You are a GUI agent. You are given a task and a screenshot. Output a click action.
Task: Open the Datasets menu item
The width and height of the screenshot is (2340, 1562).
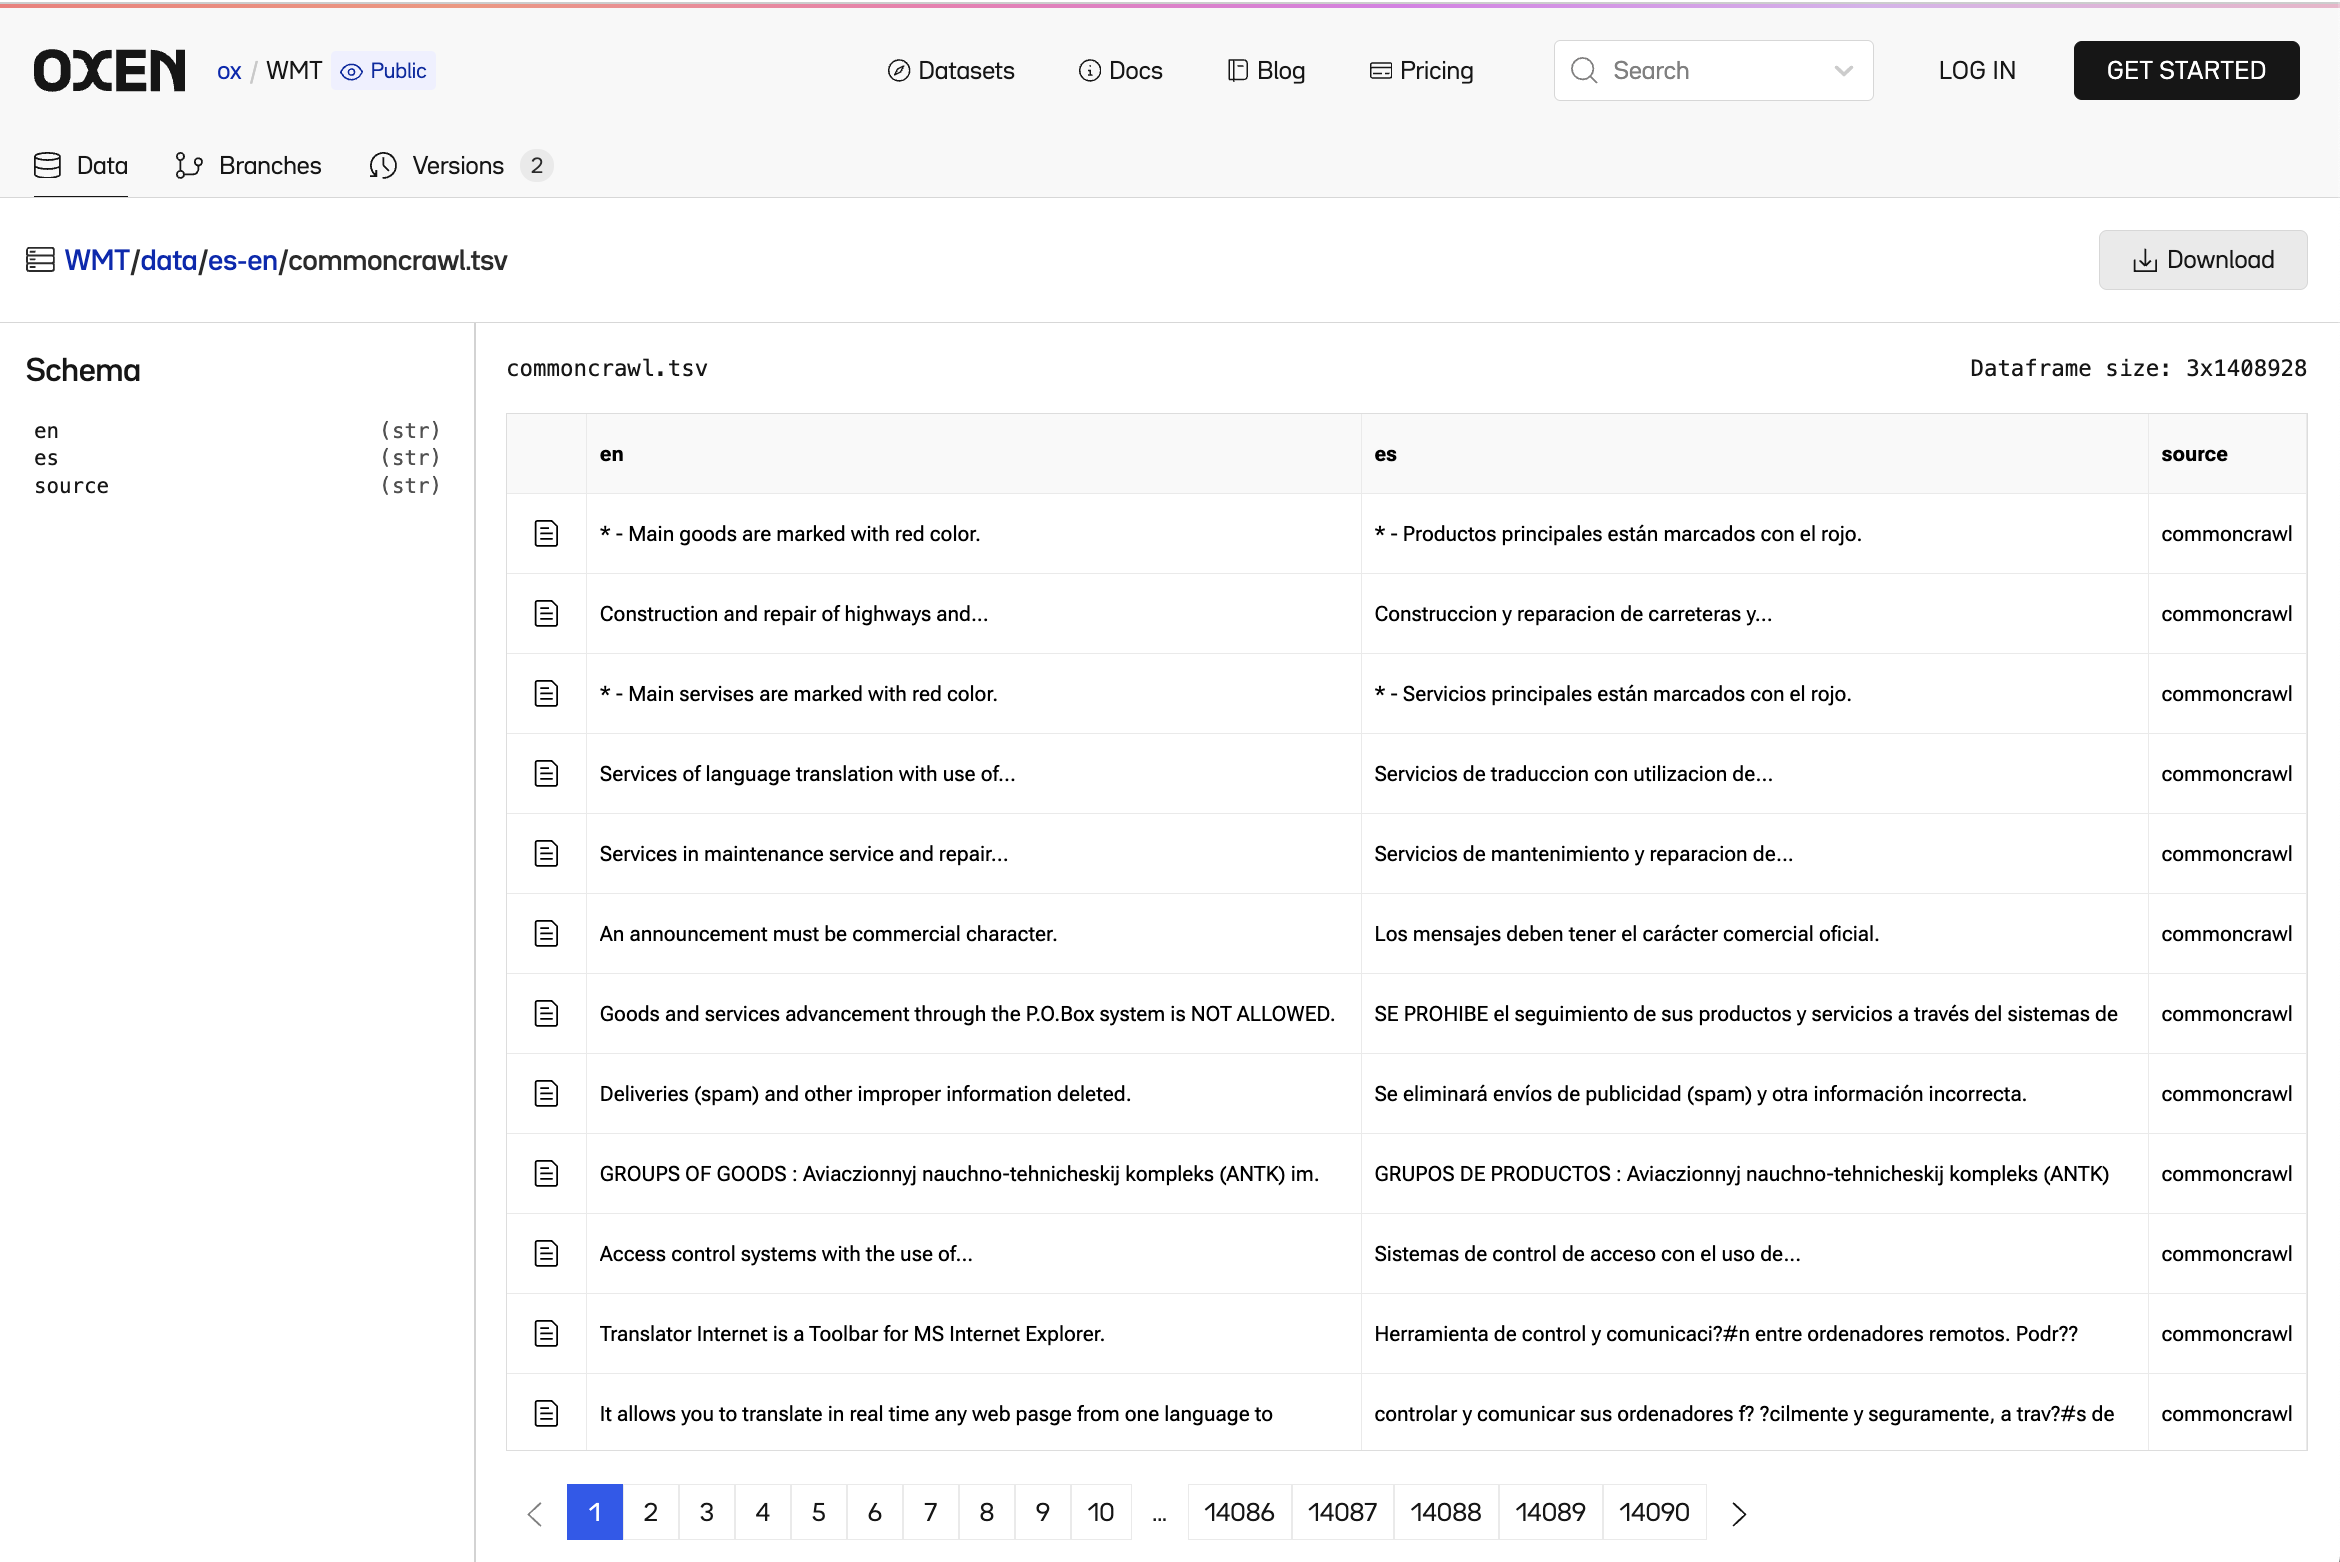click(950, 71)
